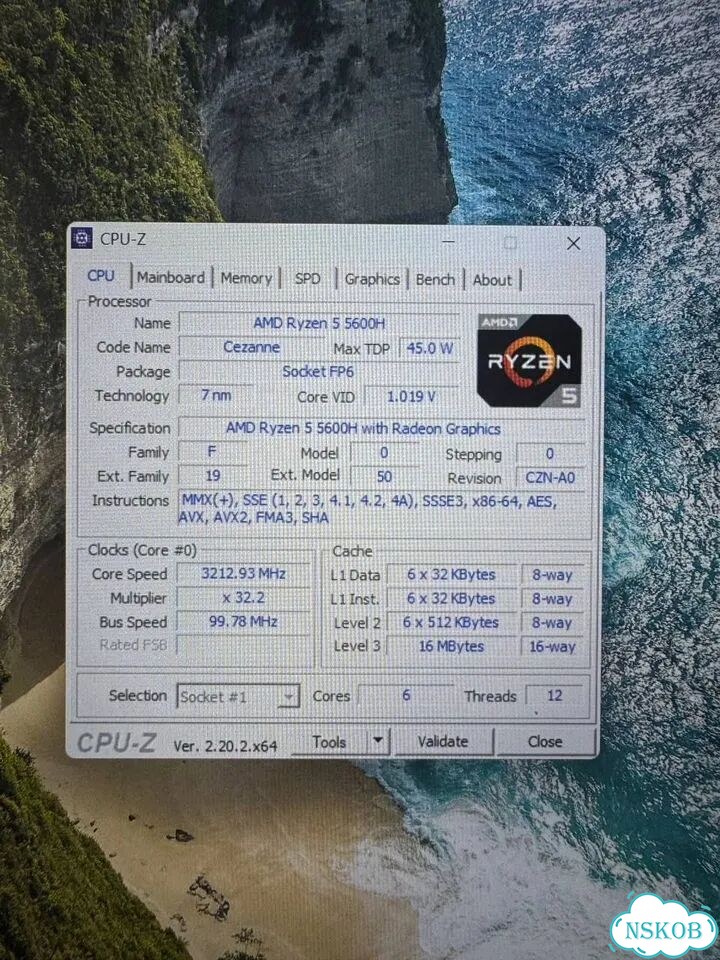Click the CPU-Z app icon in title bar

click(x=82, y=238)
